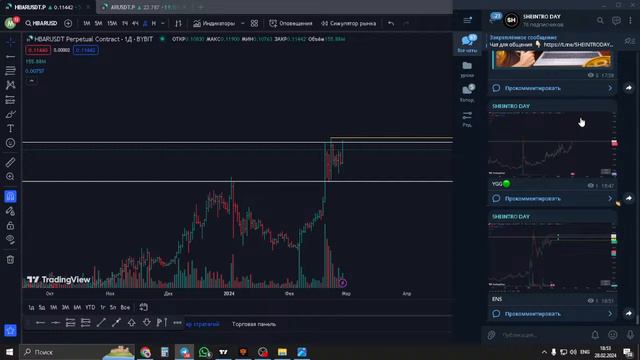Viewport: 640px width, 360px height.
Task: Select the zoom in tool
Action: 10,176
